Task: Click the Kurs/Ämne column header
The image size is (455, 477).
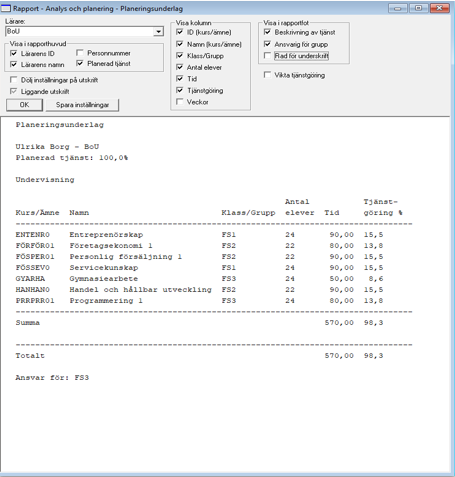Action: pos(37,213)
